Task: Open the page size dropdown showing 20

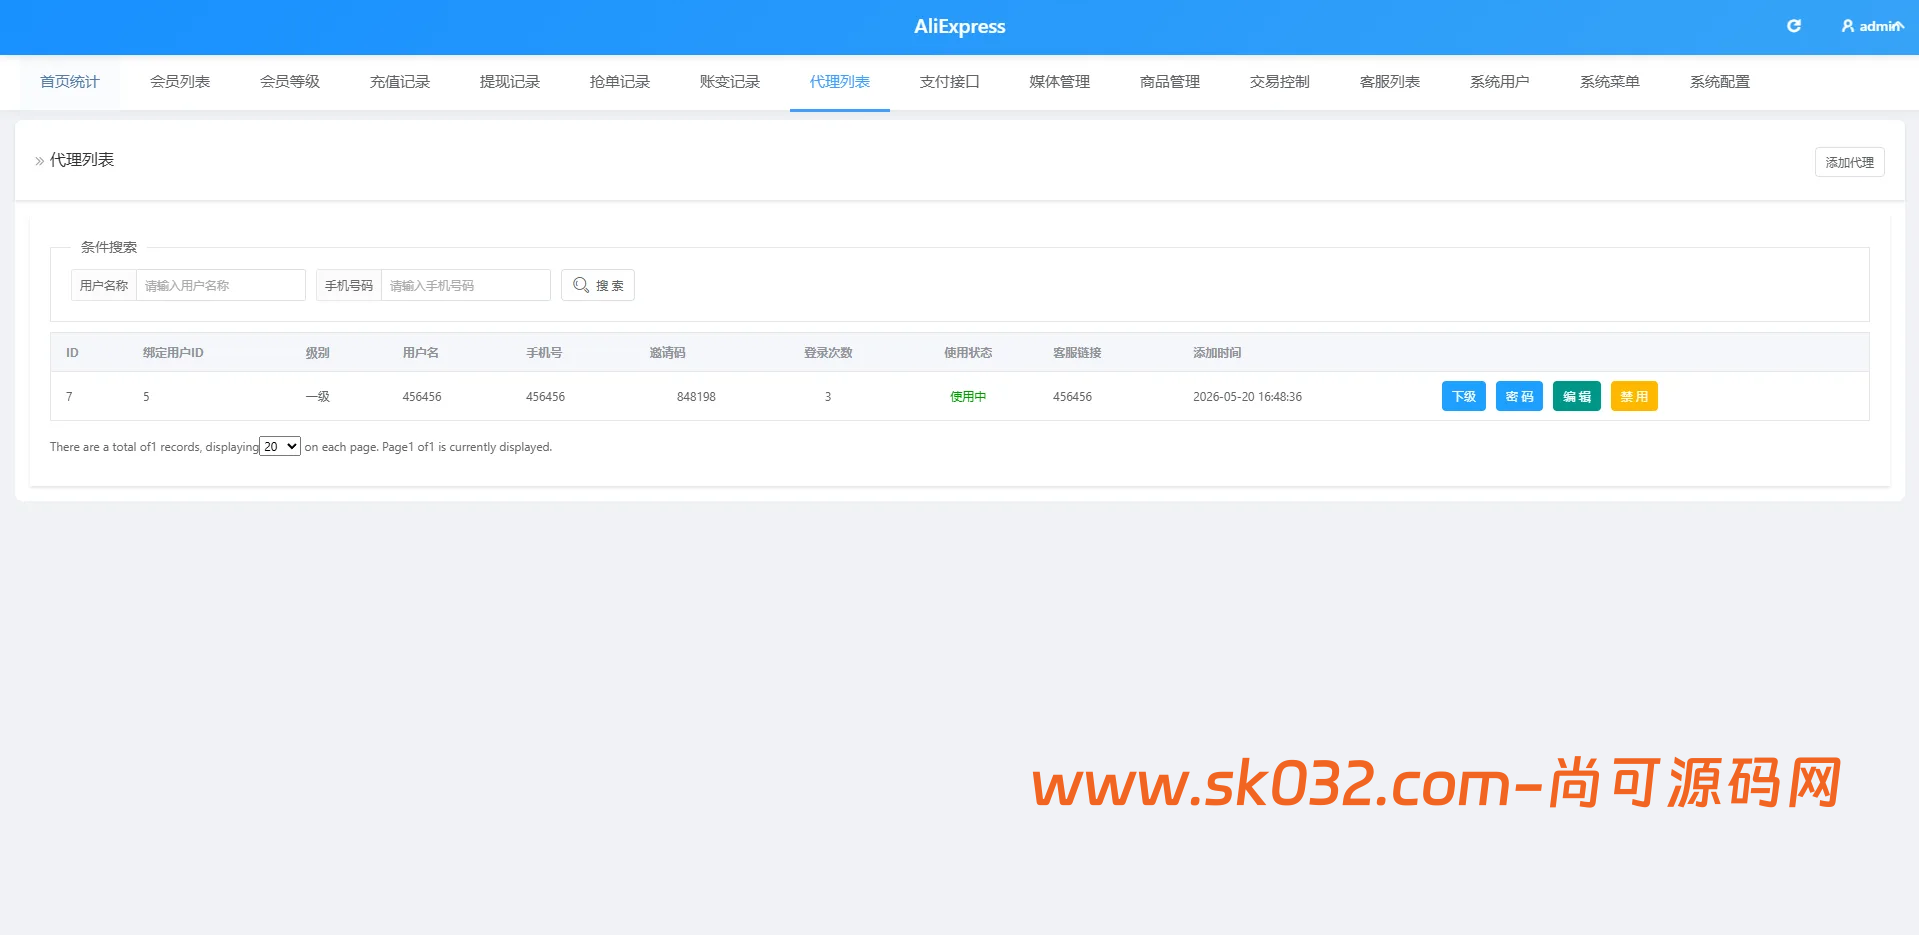Action: pyautogui.click(x=280, y=446)
